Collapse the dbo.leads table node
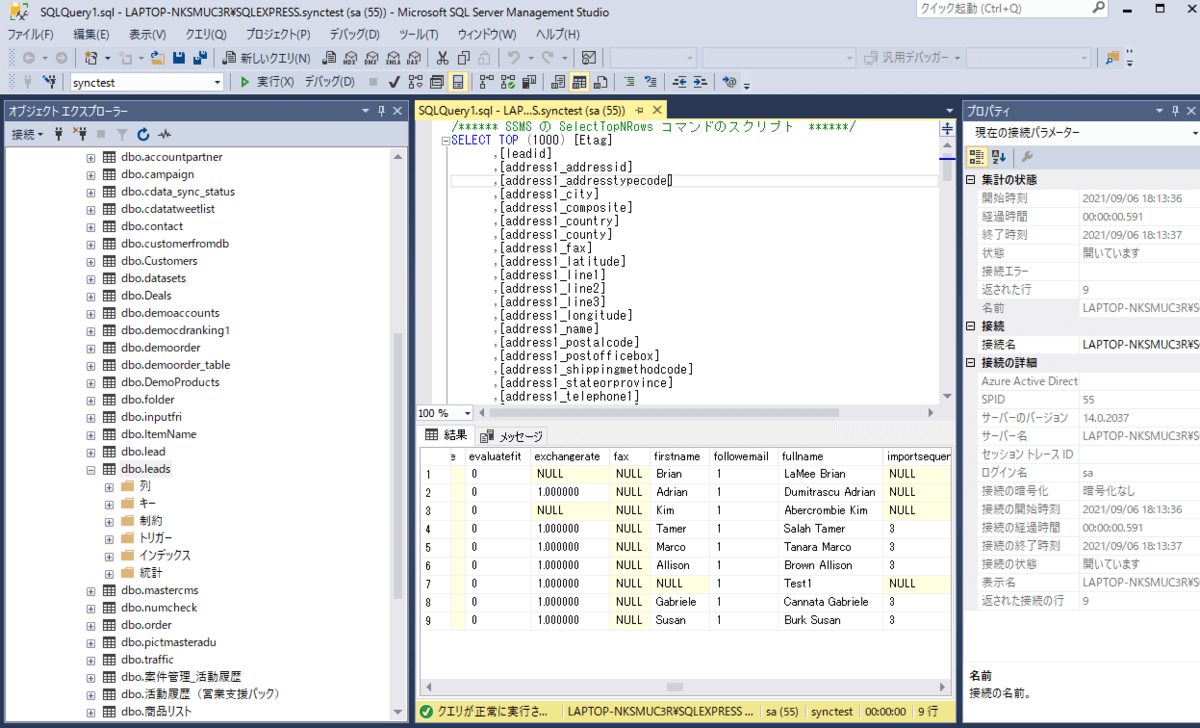 click(91, 469)
